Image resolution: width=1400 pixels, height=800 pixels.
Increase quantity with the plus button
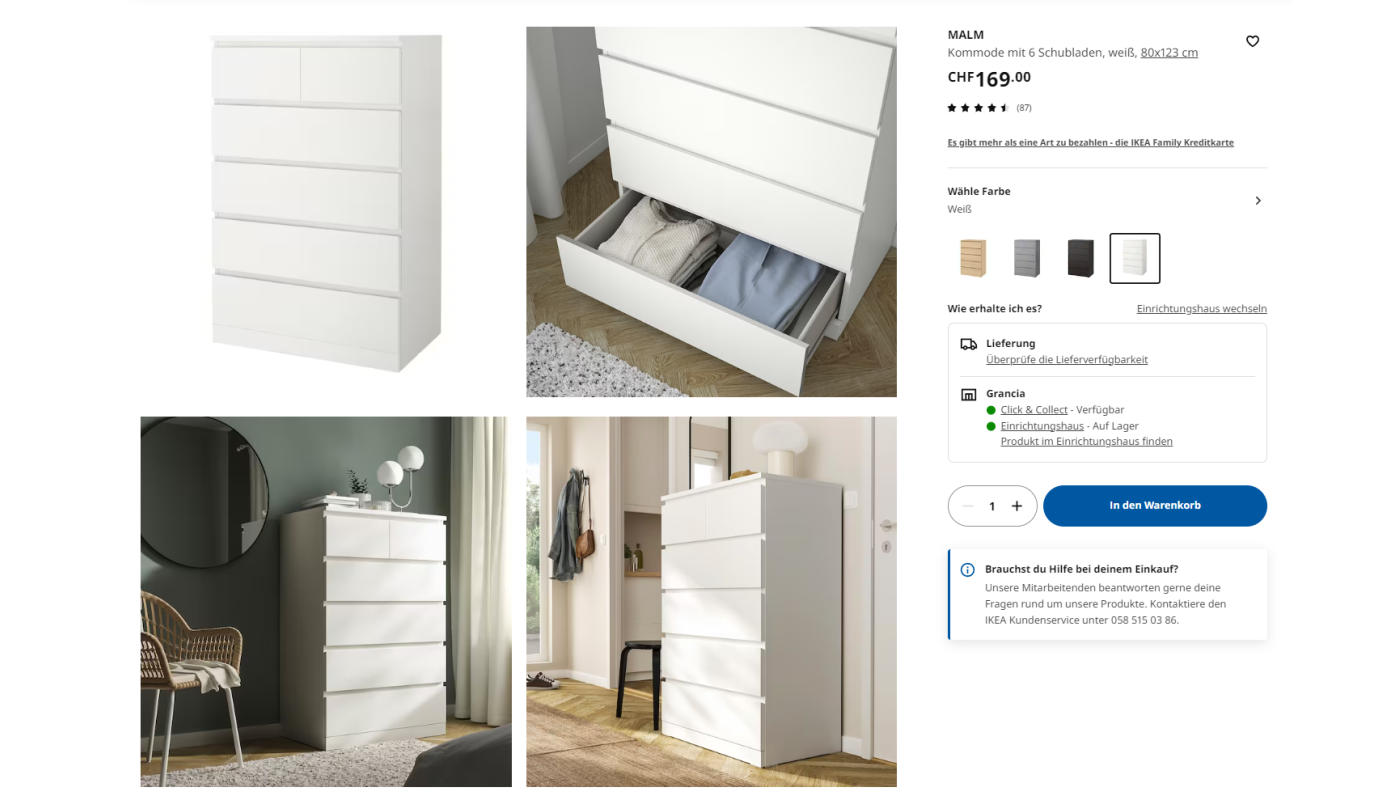(1017, 506)
